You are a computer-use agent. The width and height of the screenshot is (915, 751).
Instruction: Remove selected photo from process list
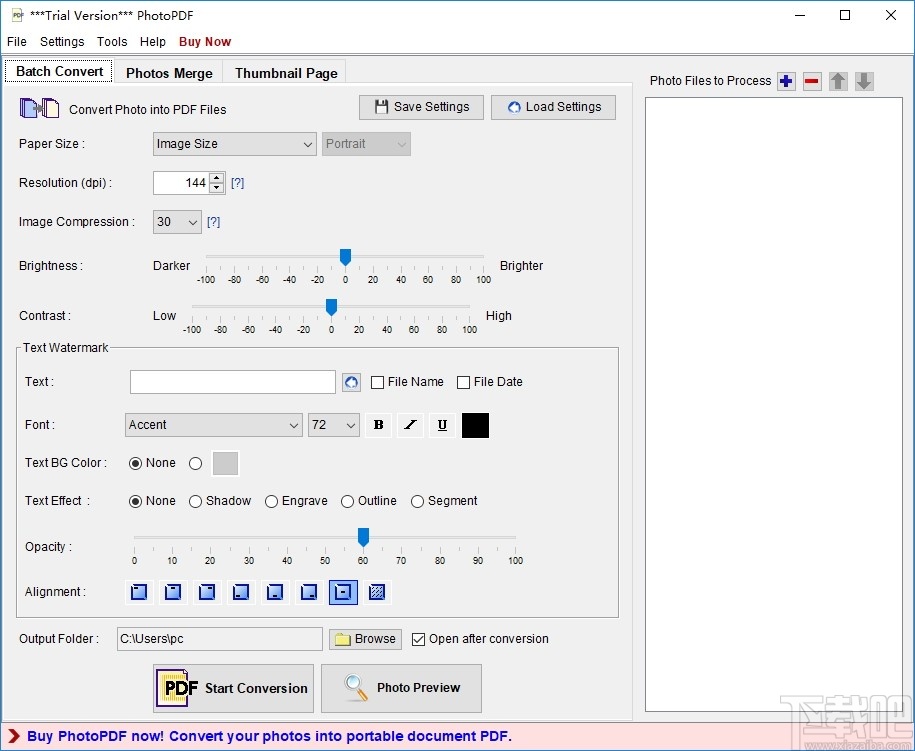pos(812,81)
